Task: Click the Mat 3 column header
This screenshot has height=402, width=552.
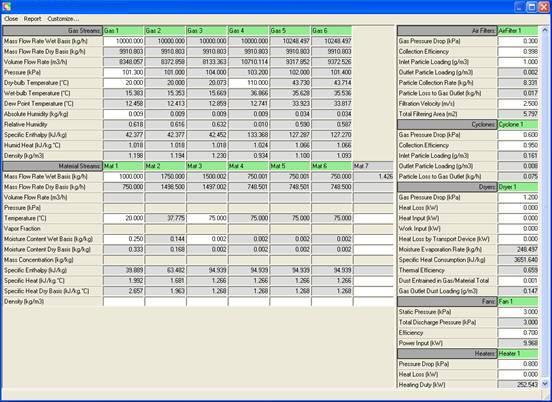Action: [207, 166]
